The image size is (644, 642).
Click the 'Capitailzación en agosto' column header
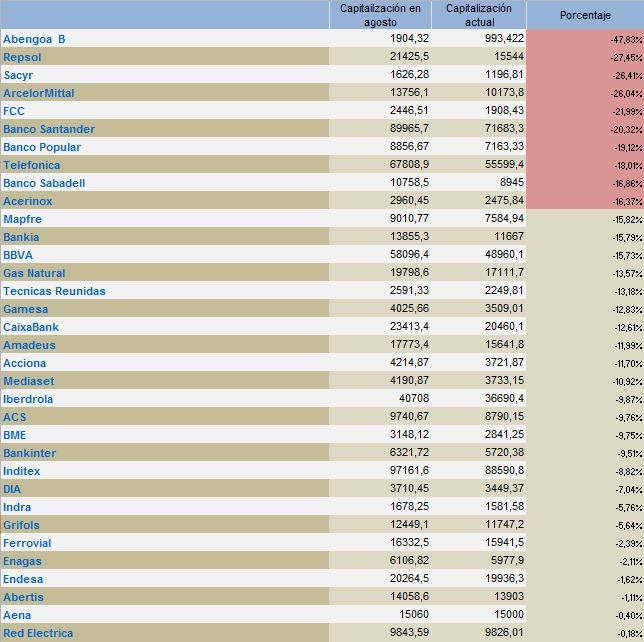(380, 15)
